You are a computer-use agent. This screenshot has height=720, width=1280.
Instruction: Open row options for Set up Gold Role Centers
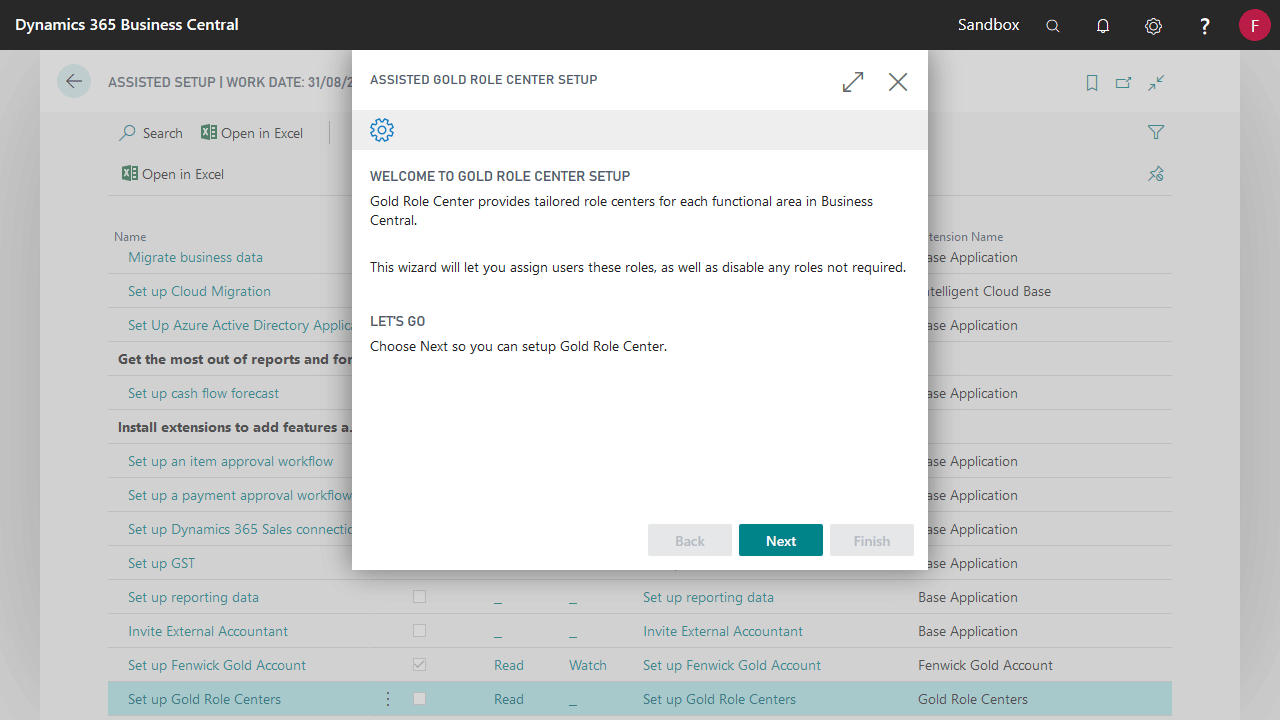[388, 699]
